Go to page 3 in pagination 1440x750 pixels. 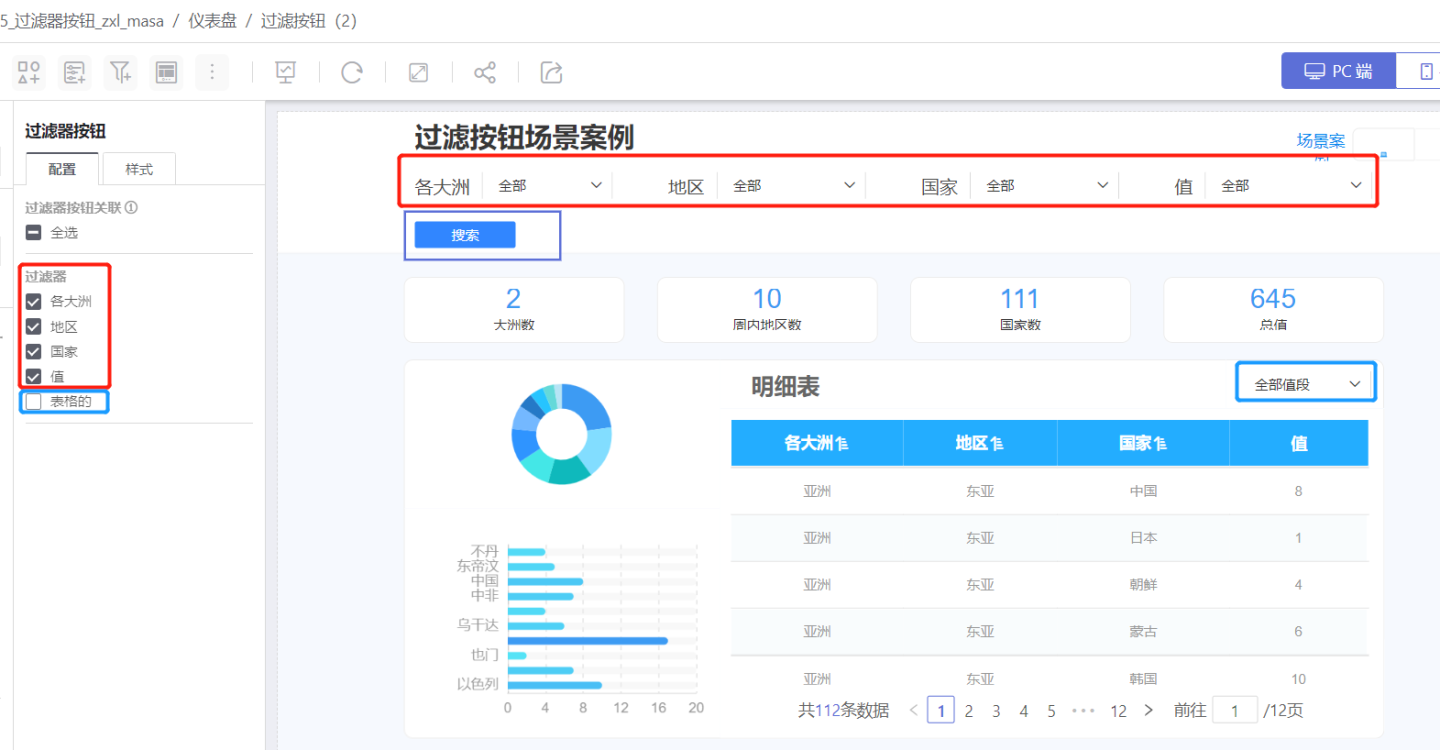996,711
